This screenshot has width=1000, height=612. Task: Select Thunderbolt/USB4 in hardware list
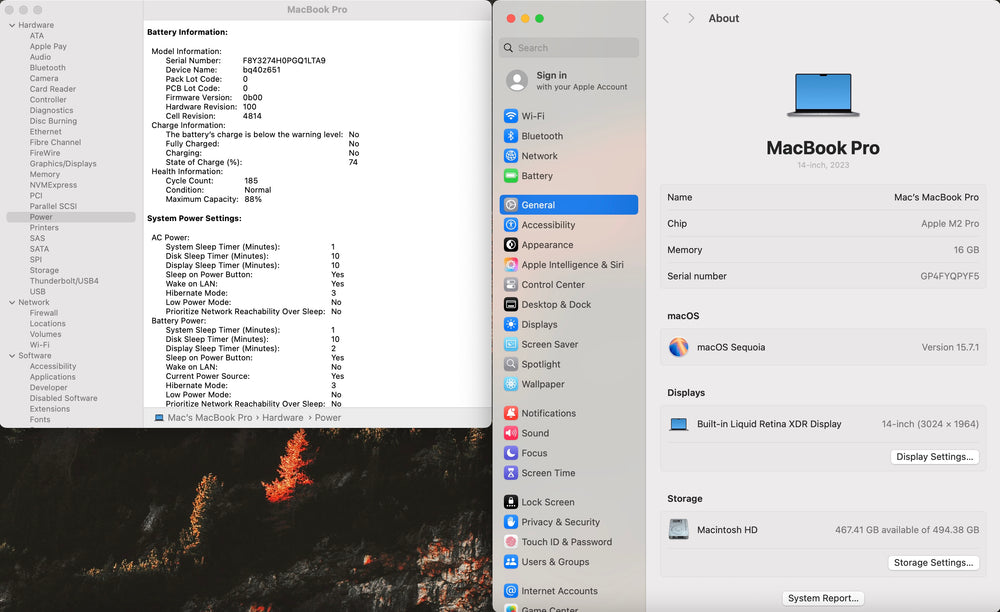(x=64, y=281)
